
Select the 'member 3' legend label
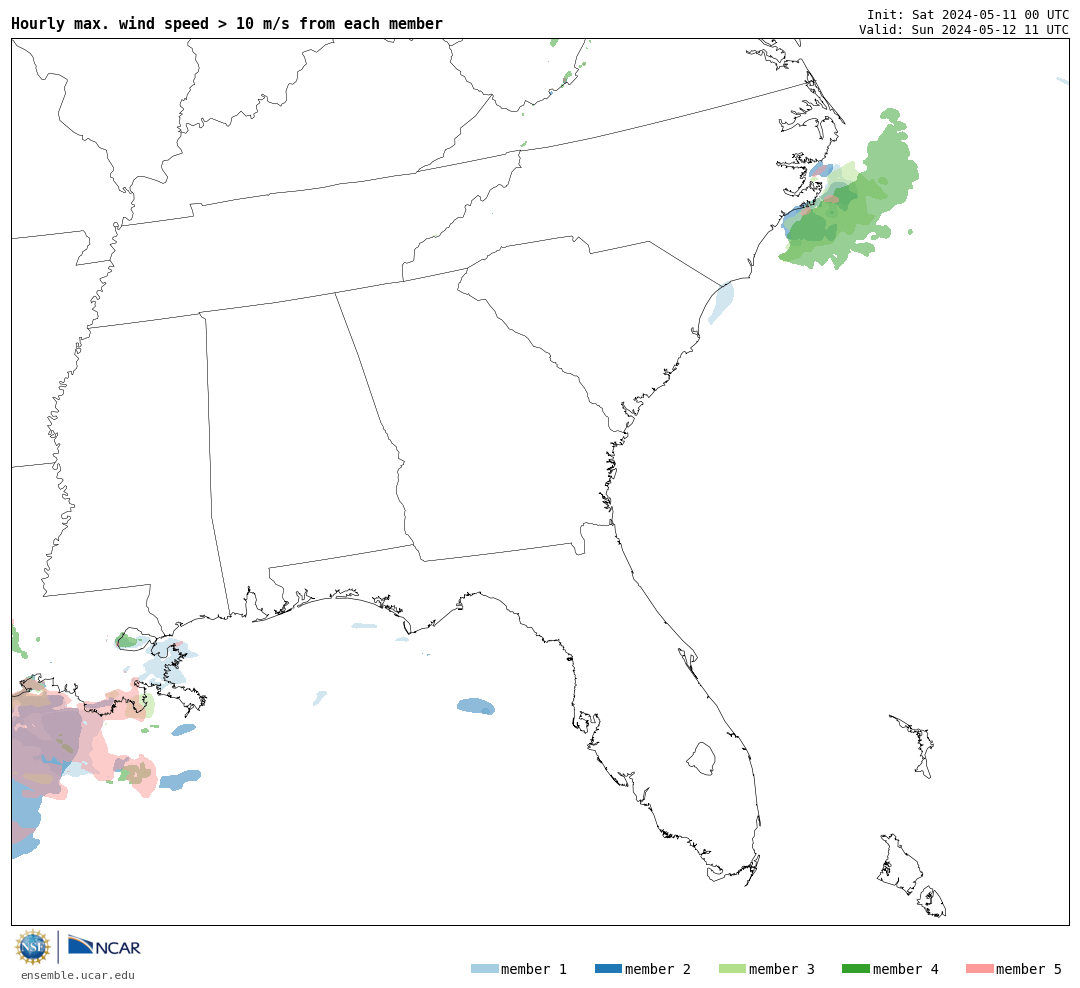[x=782, y=969]
